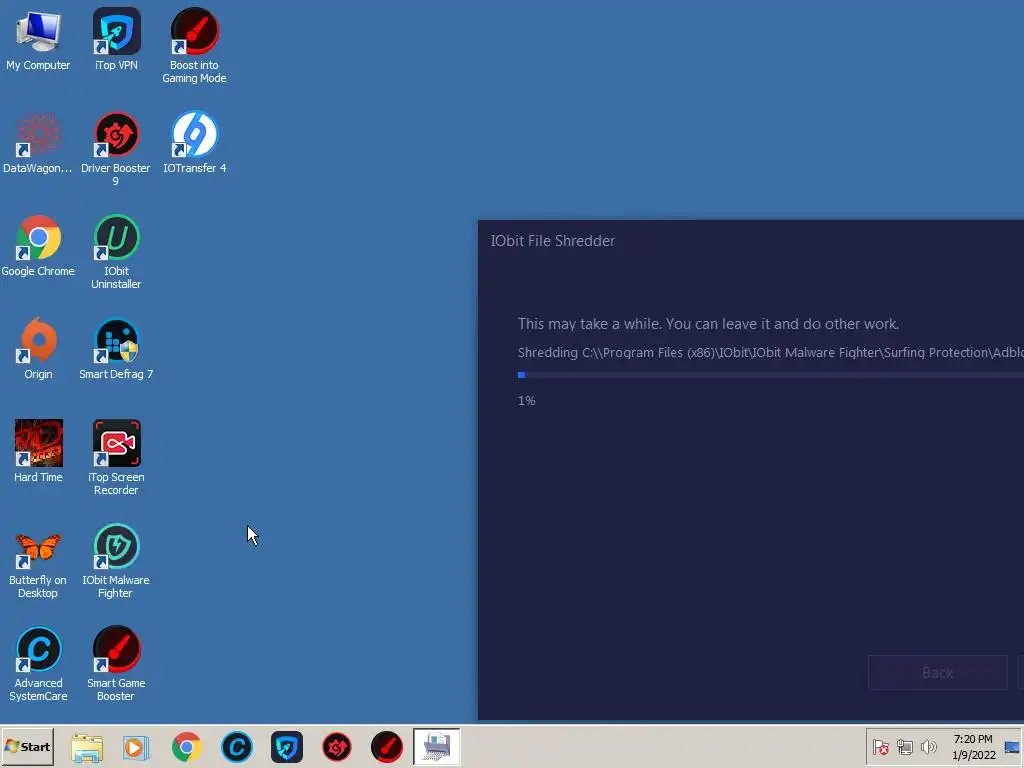This screenshot has height=768, width=1024.
Task: Click the Shredding file path text
Action: (771, 353)
